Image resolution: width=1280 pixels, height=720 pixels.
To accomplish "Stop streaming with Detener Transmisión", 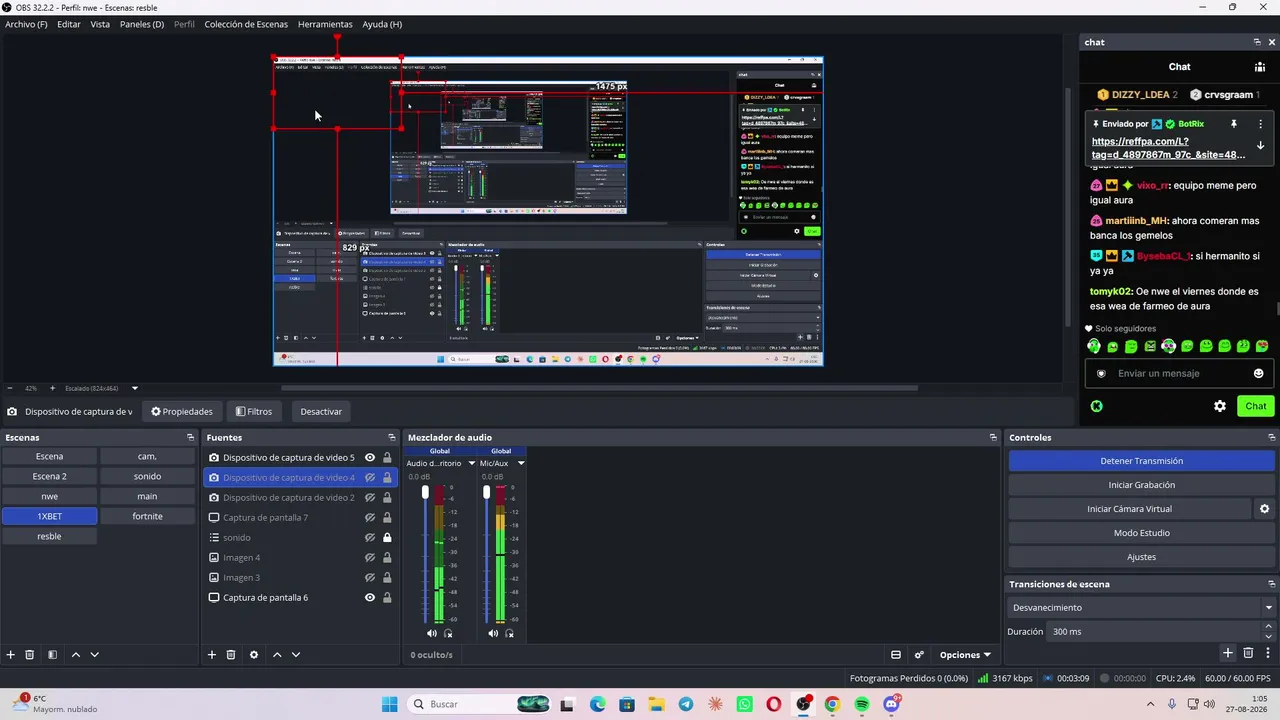I will pyautogui.click(x=1141, y=461).
